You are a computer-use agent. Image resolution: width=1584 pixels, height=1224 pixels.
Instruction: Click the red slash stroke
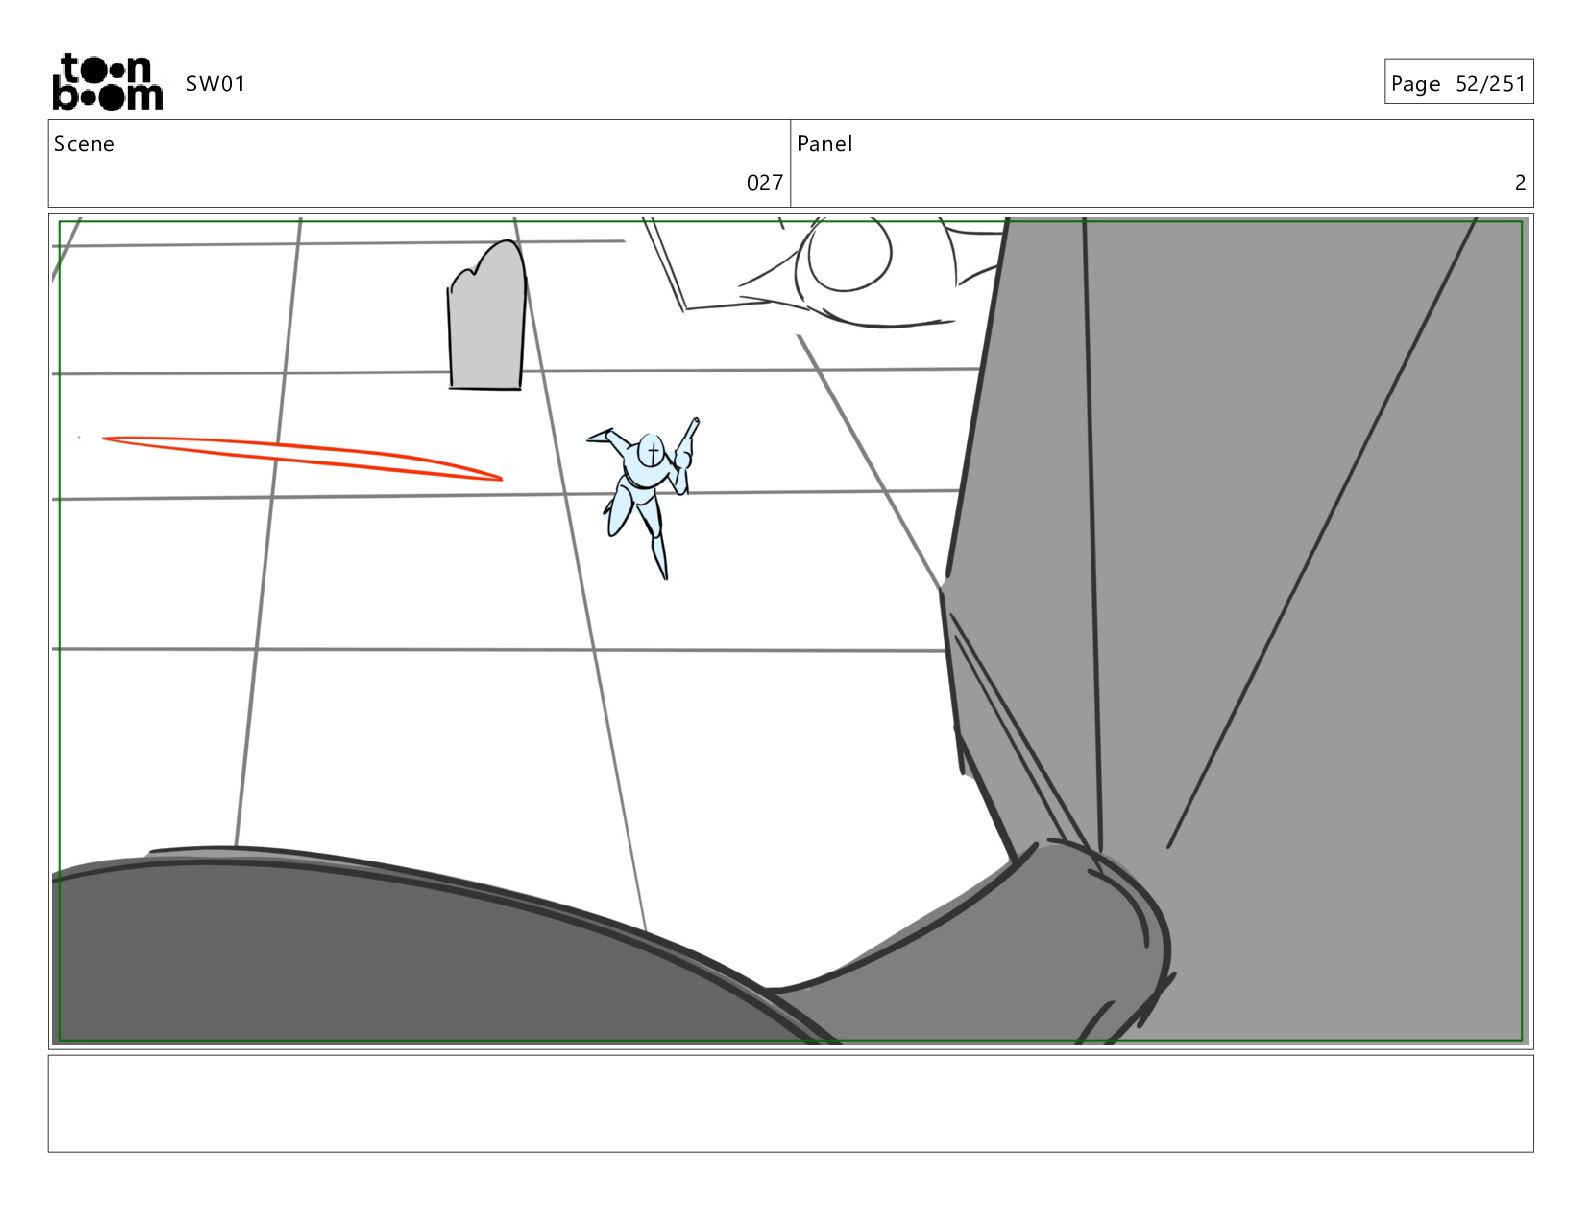302,458
